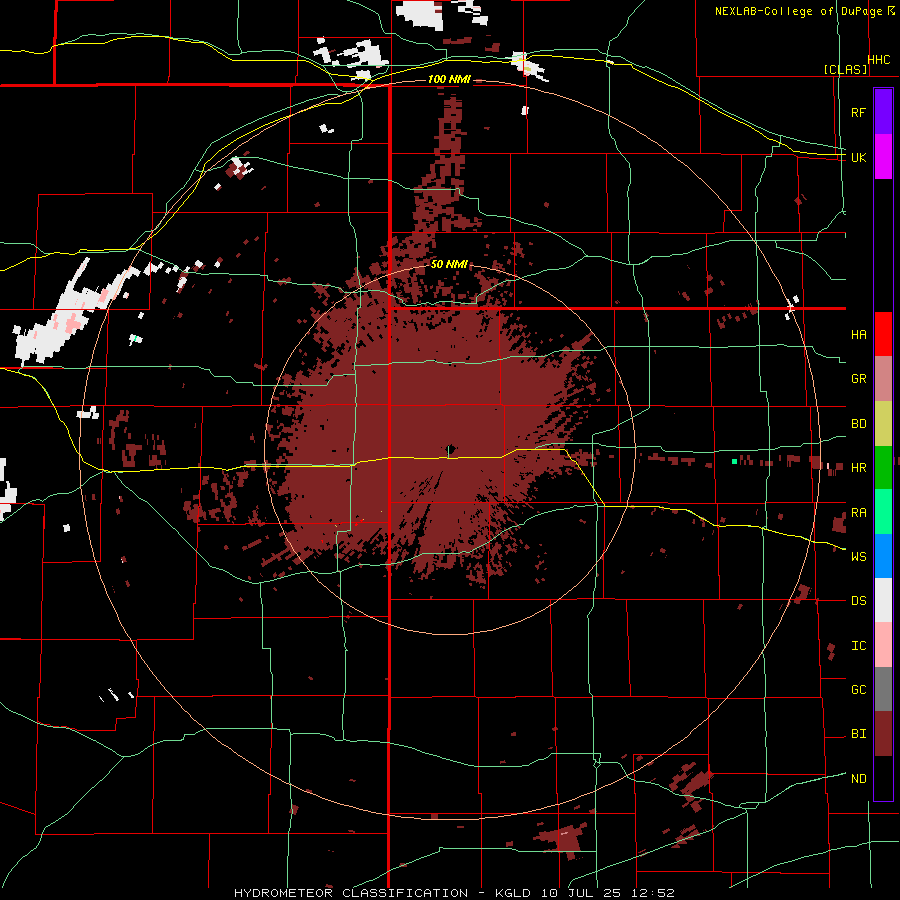Screen dimensions: 900x900
Task: Click the black ND legend color swatch
Action: (883, 778)
